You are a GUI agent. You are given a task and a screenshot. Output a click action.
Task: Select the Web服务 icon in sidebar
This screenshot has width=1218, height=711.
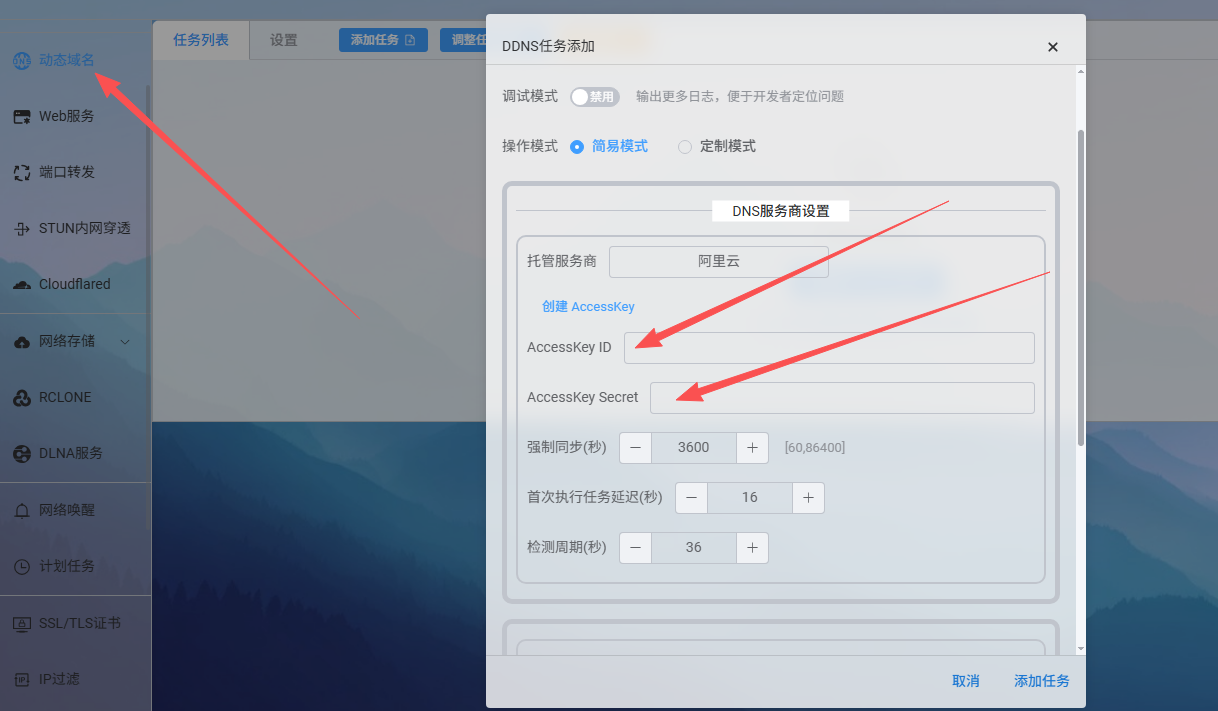coord(21,117)
